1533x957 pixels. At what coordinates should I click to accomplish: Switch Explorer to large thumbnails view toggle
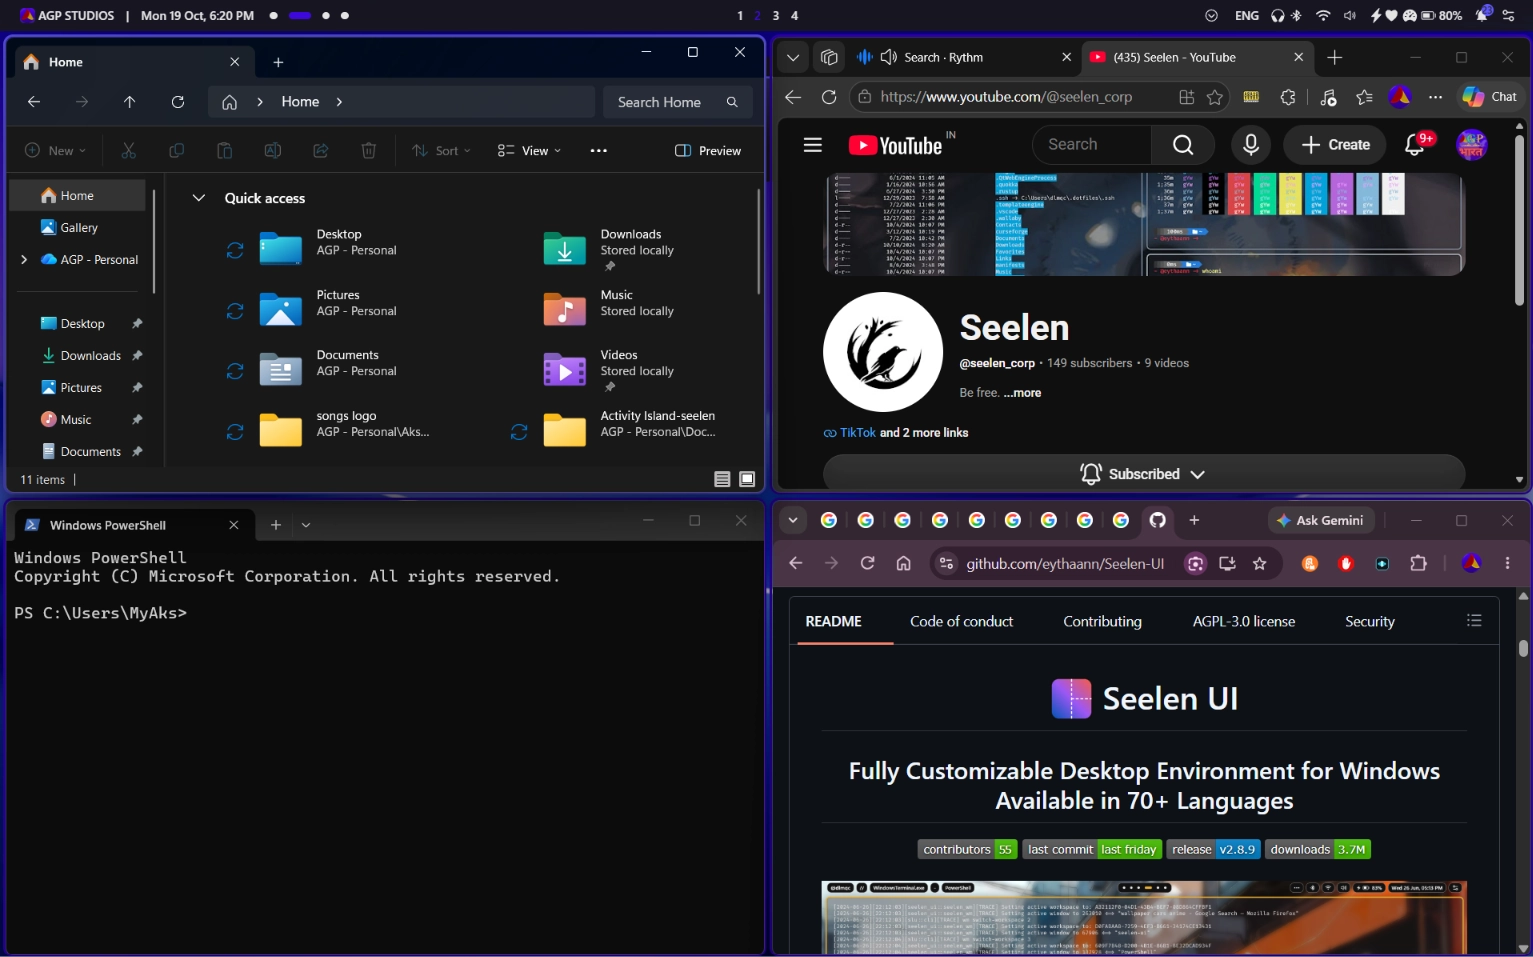pyautogui.click(x=747, y=480)
